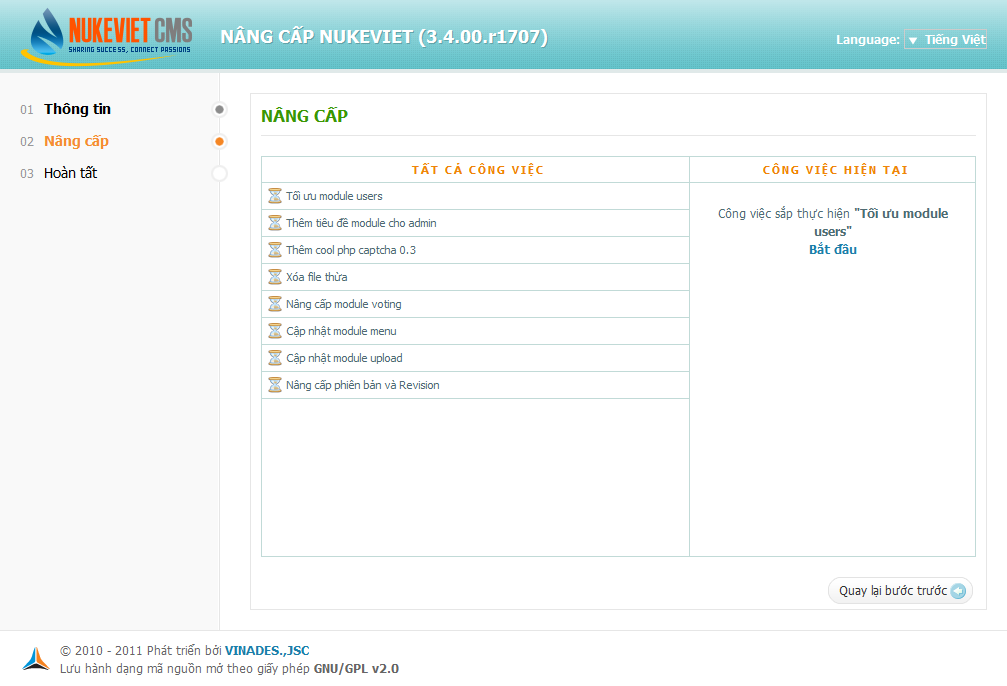Click task text Nâng cấp phiên bản và Revision
The image size is (1007, 686).
click(363, 385)
